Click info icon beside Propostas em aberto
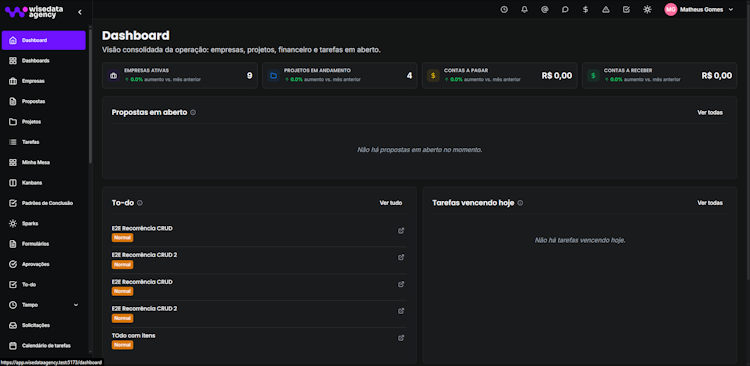Viewport: 750px width, 366px height. coord(193,112)
